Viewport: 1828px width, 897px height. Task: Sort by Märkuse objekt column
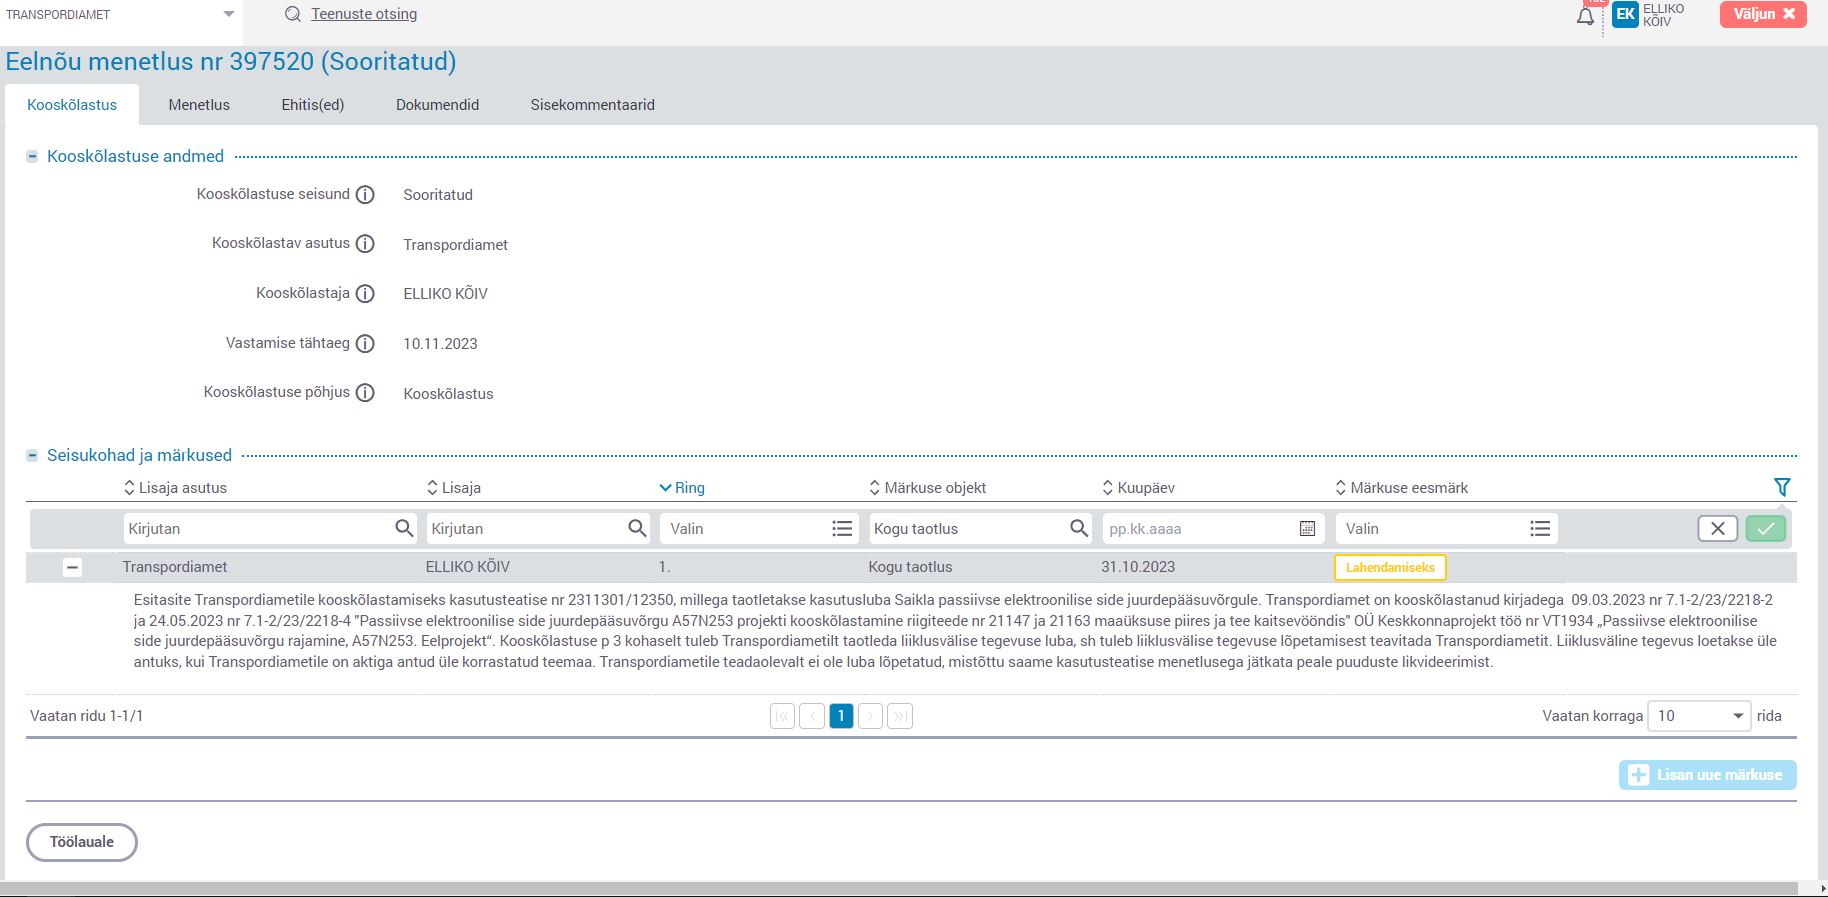click(x=928, y=488)
